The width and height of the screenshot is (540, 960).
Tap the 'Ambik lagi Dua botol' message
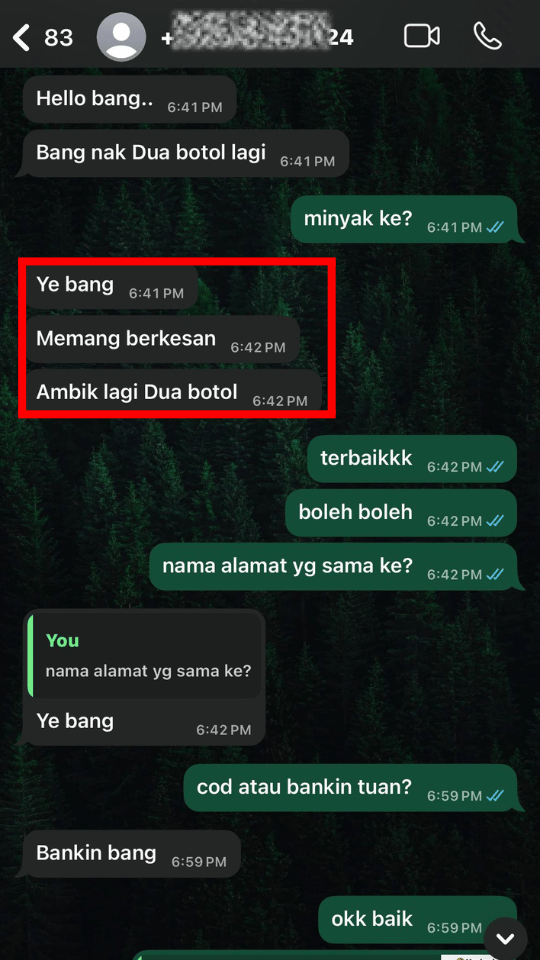click(x=172, y=392)
